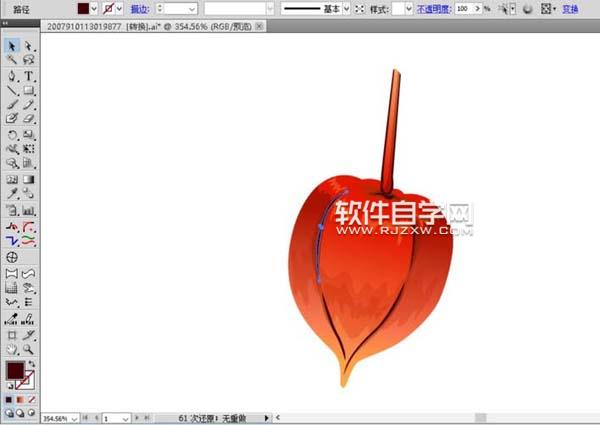600x425 pixels.
Task: Select the Selection (black arrow) tool
Action: point(12,46)
